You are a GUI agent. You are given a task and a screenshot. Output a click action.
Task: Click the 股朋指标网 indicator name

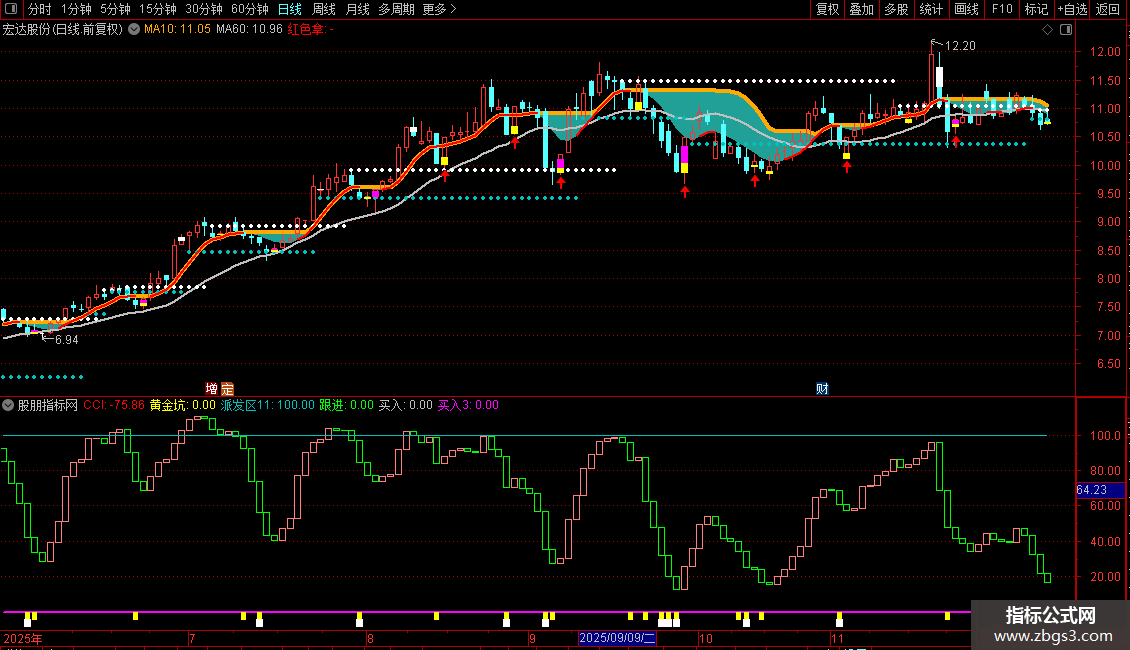point(48,406)
